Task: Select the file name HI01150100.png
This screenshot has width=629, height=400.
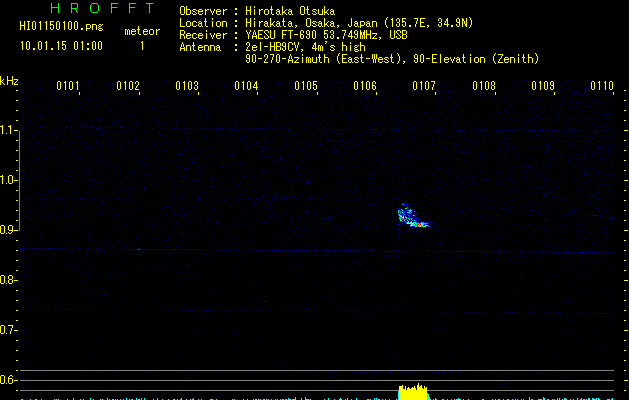Action: click(x=61, y=27)
